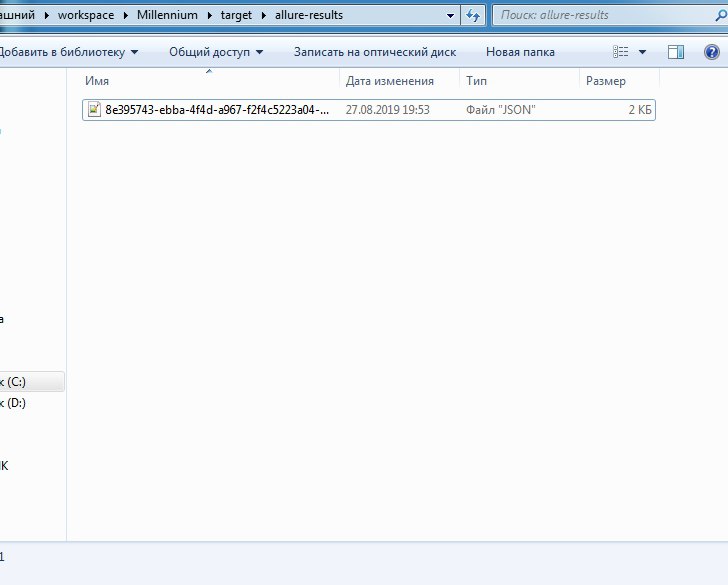Viewport: 728px width, 585px height.
Task: Expand arrow after Millennium in address bar
Action: coord(209,15)
